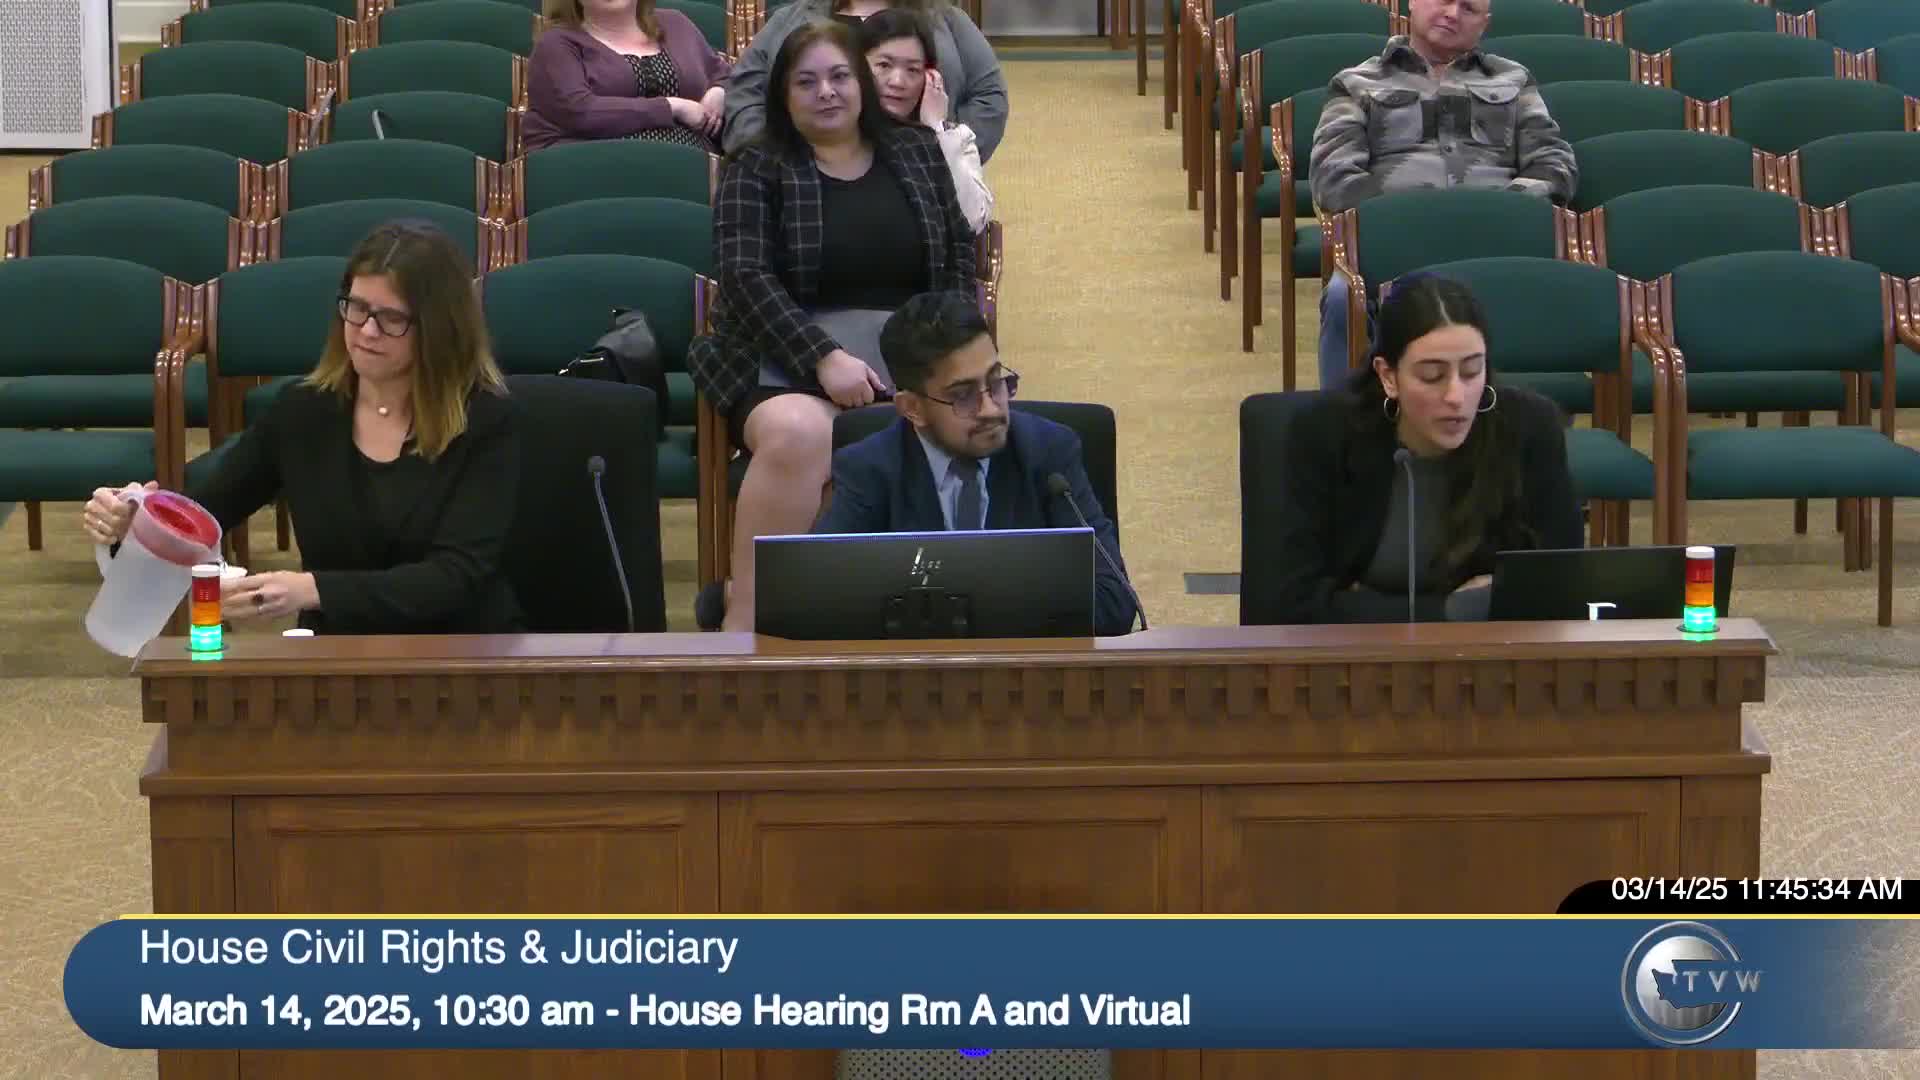This screenshot has width=1920, height=1080.
Task: Click the 'March 14, 2025, 10:30 am' hearing line
Action: 665,1010
